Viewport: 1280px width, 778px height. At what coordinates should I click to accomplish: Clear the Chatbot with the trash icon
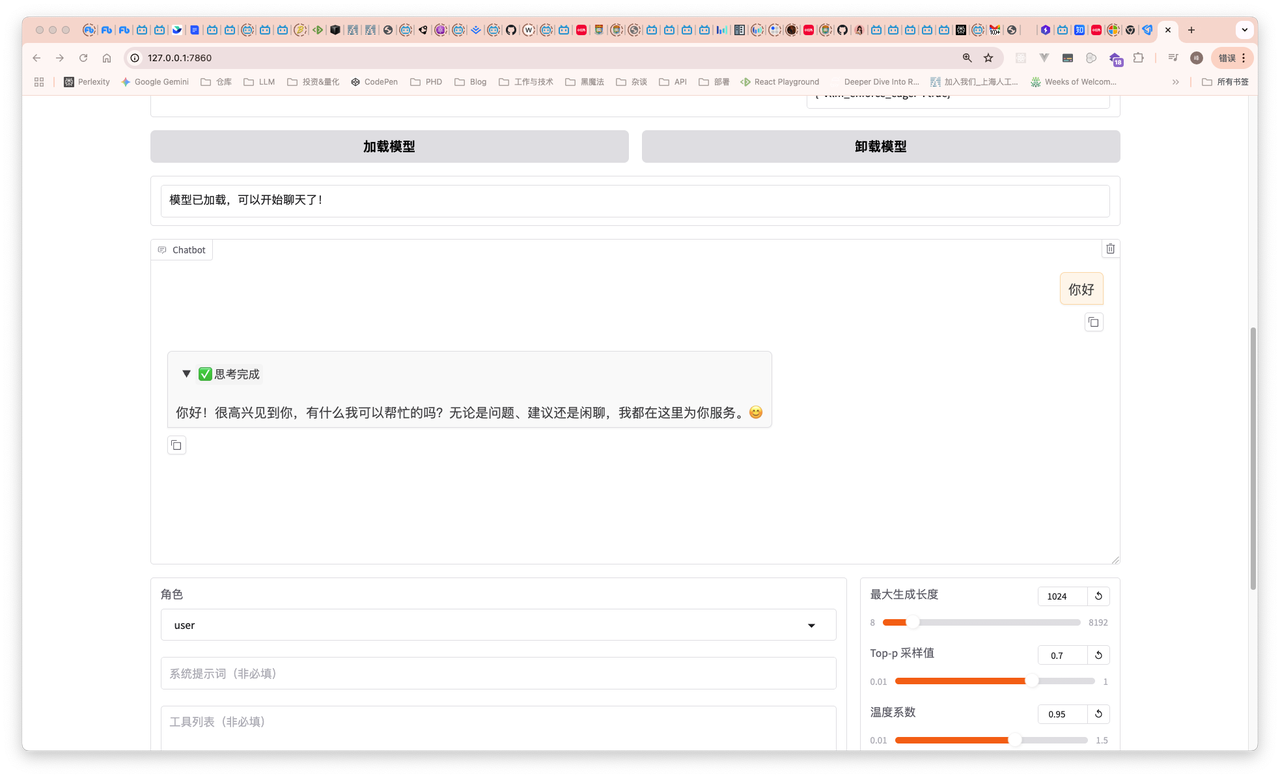(1110, 248)
